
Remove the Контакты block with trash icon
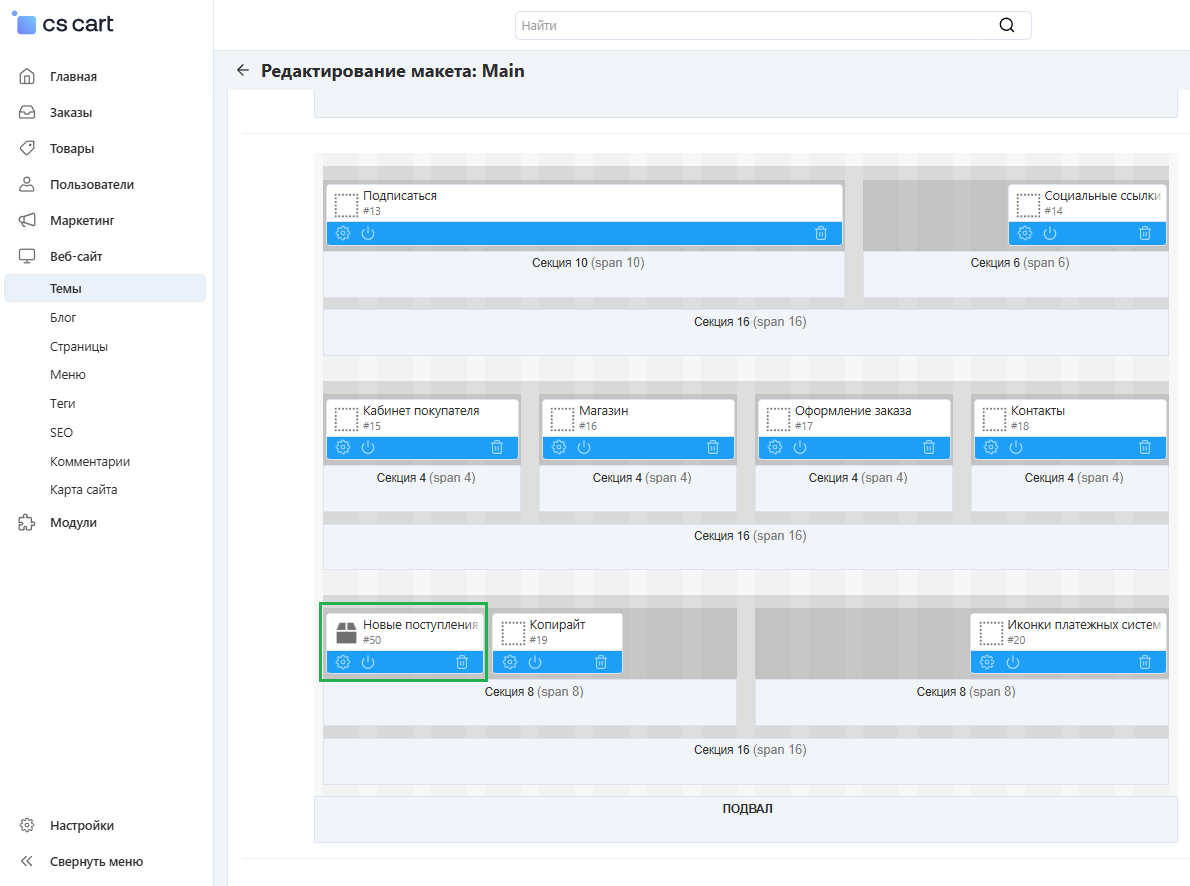click(1145, 447)
